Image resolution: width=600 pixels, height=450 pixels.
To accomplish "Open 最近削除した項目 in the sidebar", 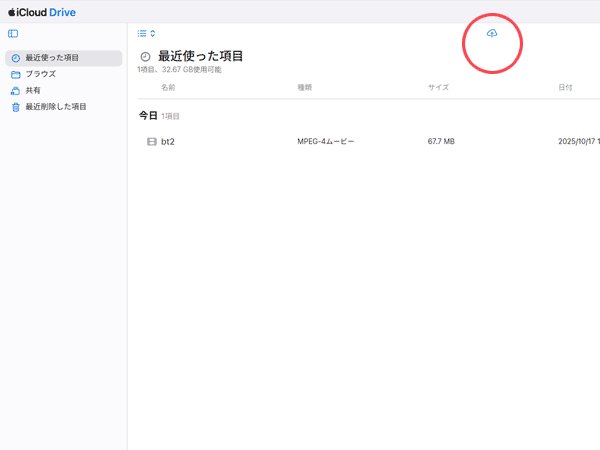I will 56,106.
